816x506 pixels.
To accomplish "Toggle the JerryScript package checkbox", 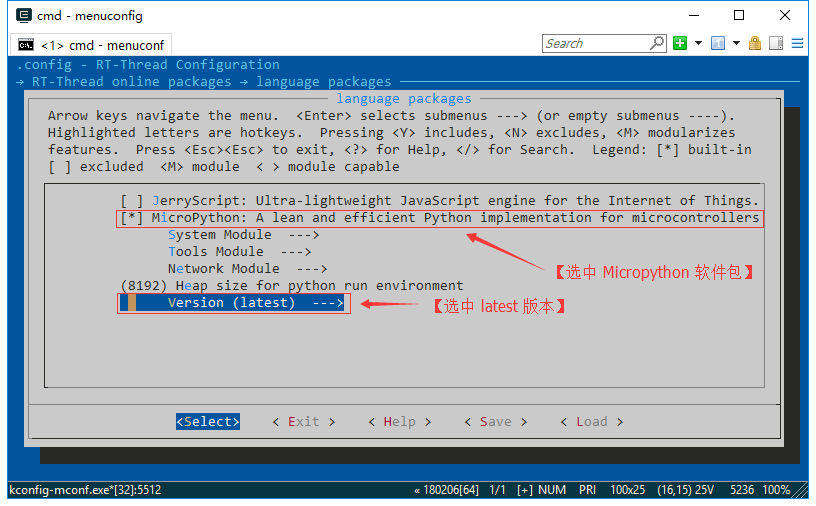I will [132, 200].
